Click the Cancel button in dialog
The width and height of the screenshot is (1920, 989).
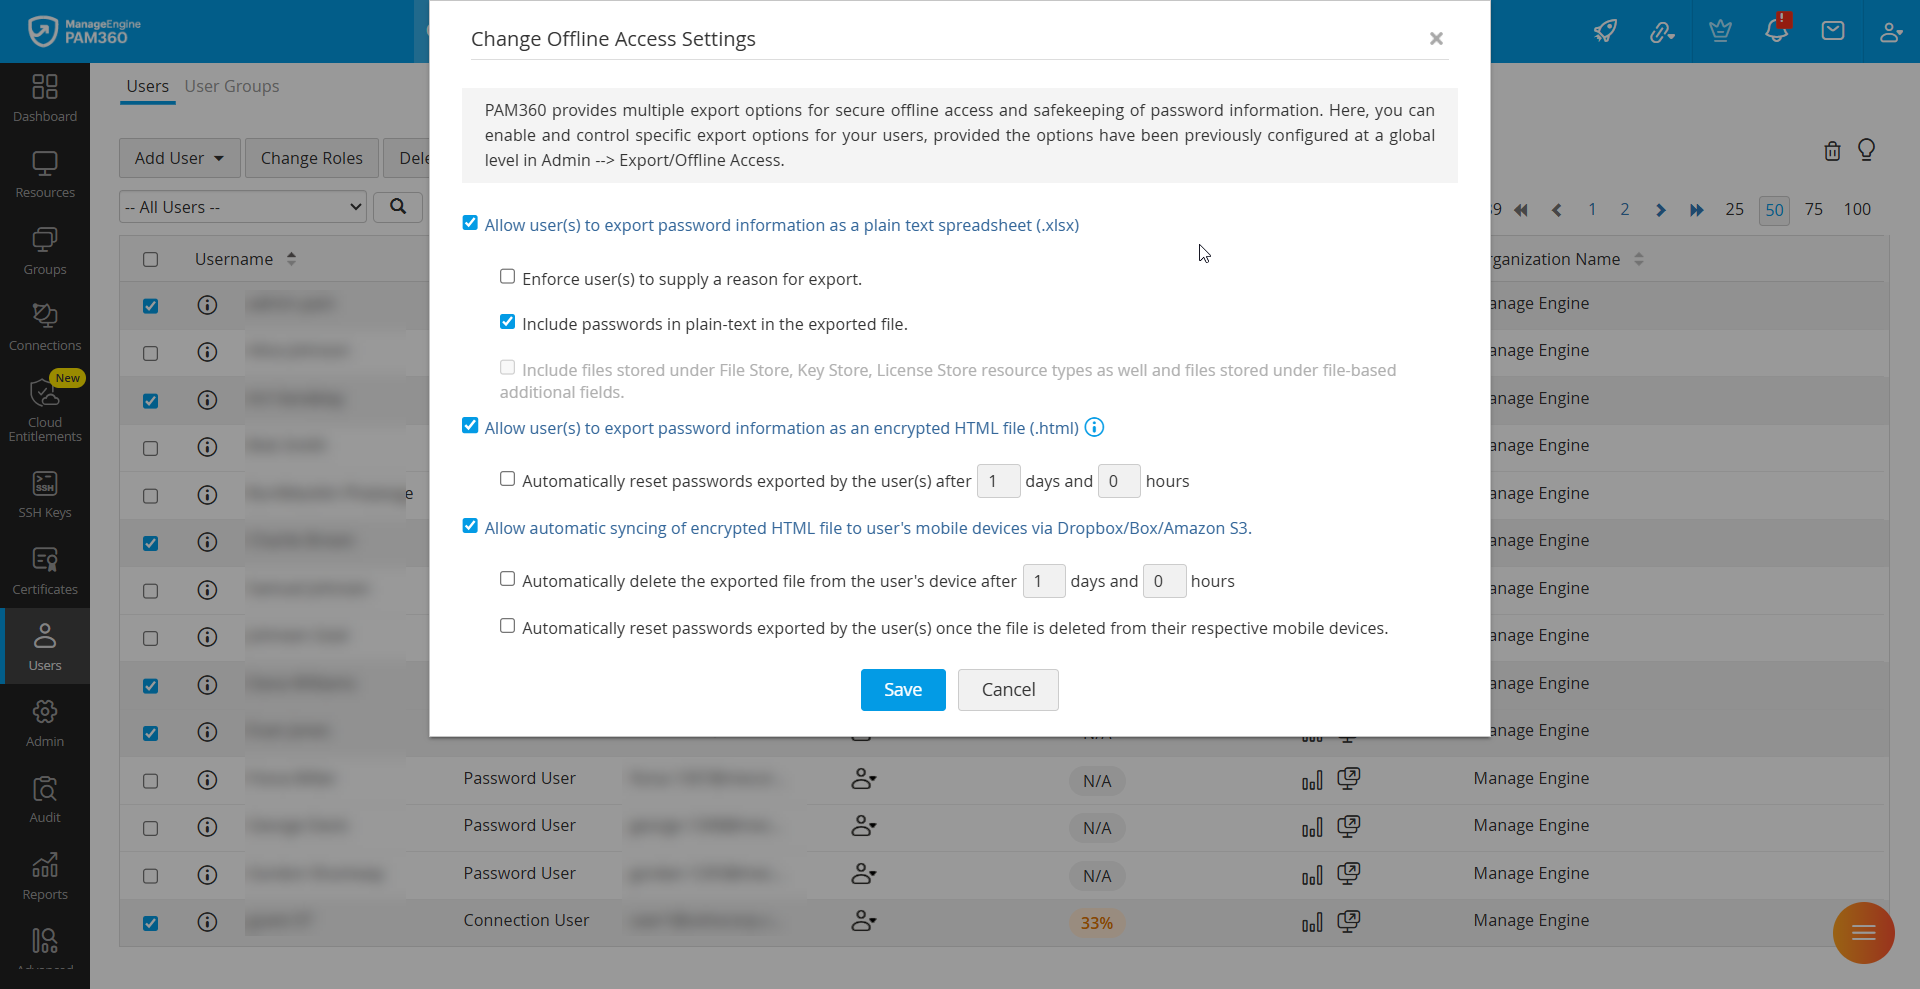[x=1007, y=690]
